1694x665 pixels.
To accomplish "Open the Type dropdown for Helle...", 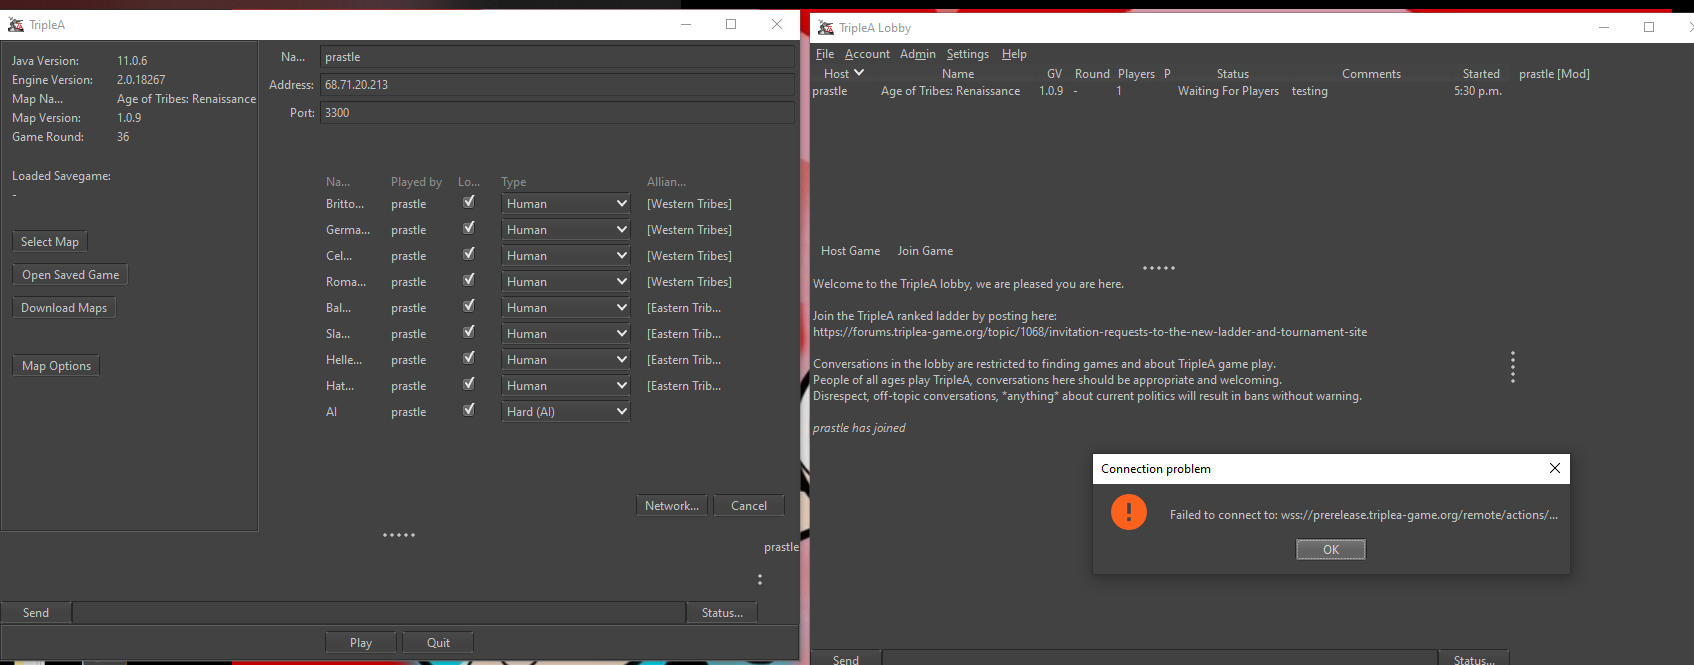I will (x=566, y=360).
